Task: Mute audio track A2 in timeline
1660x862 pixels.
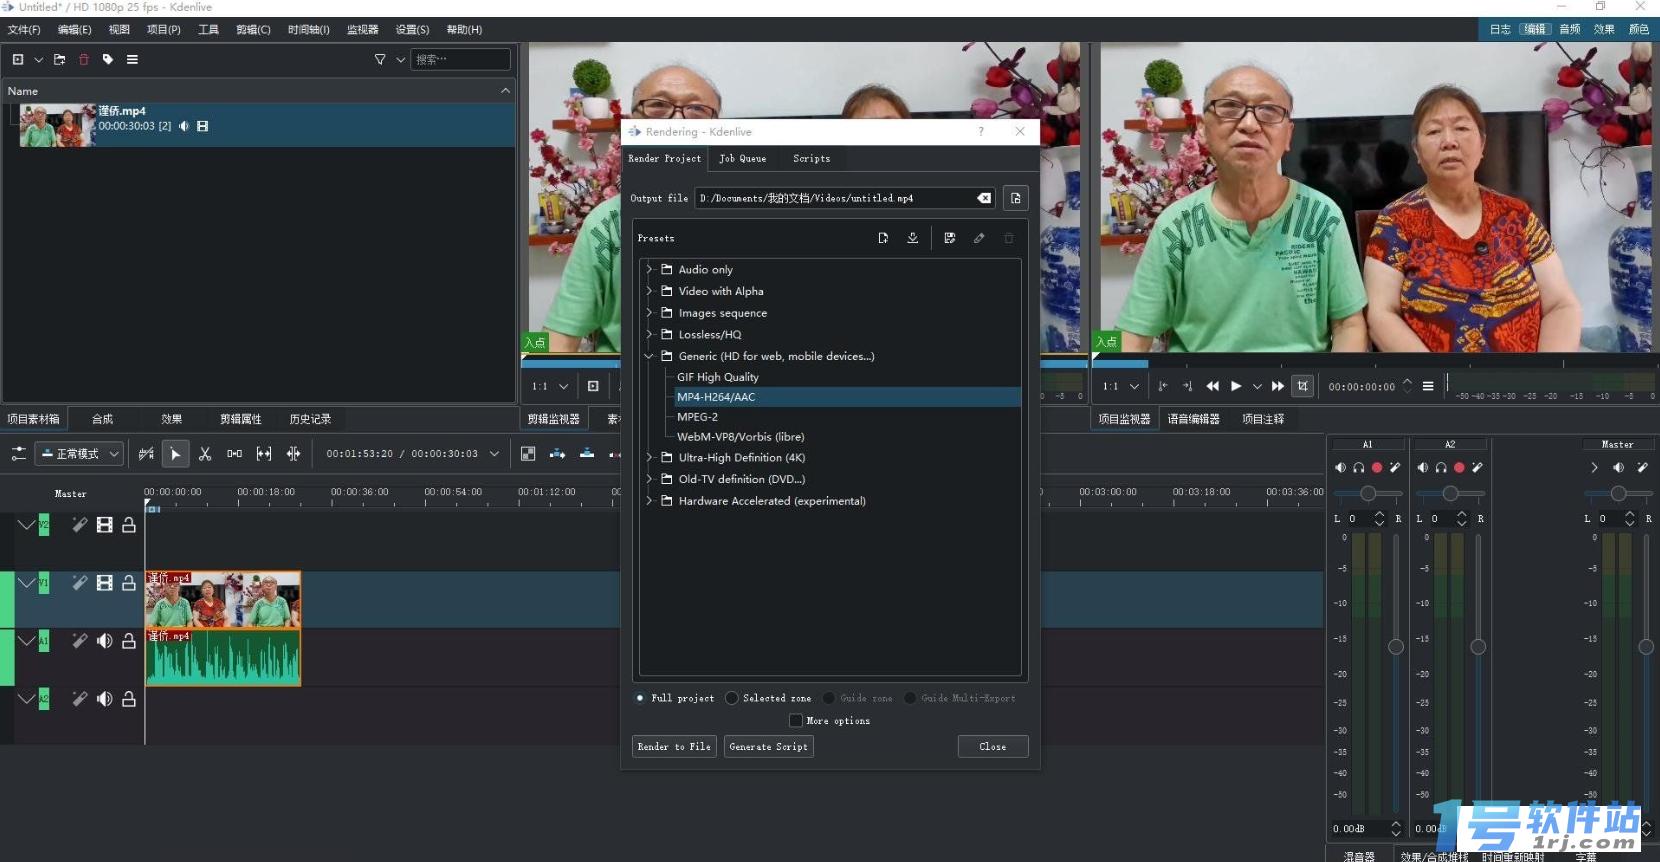Action: click(x=104, y=699)
